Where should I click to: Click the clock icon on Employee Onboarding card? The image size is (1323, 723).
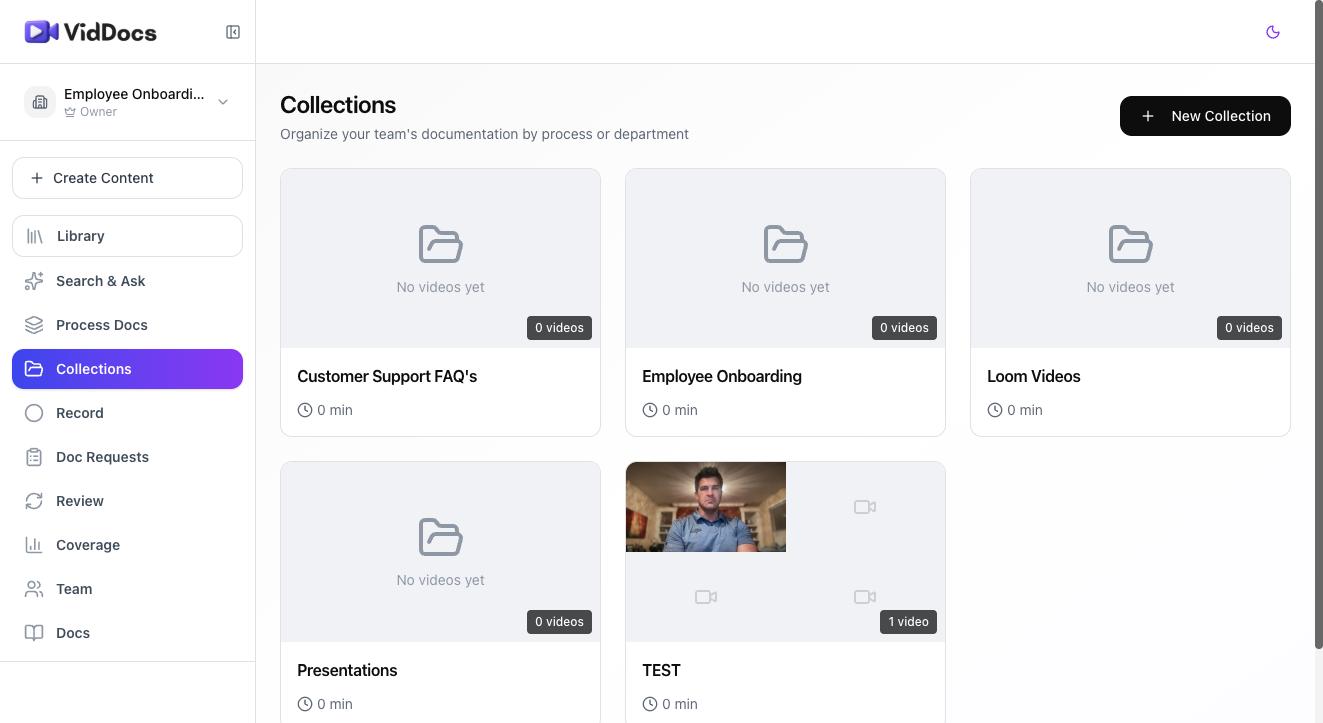pyautogui.click(x=650, y=410)
